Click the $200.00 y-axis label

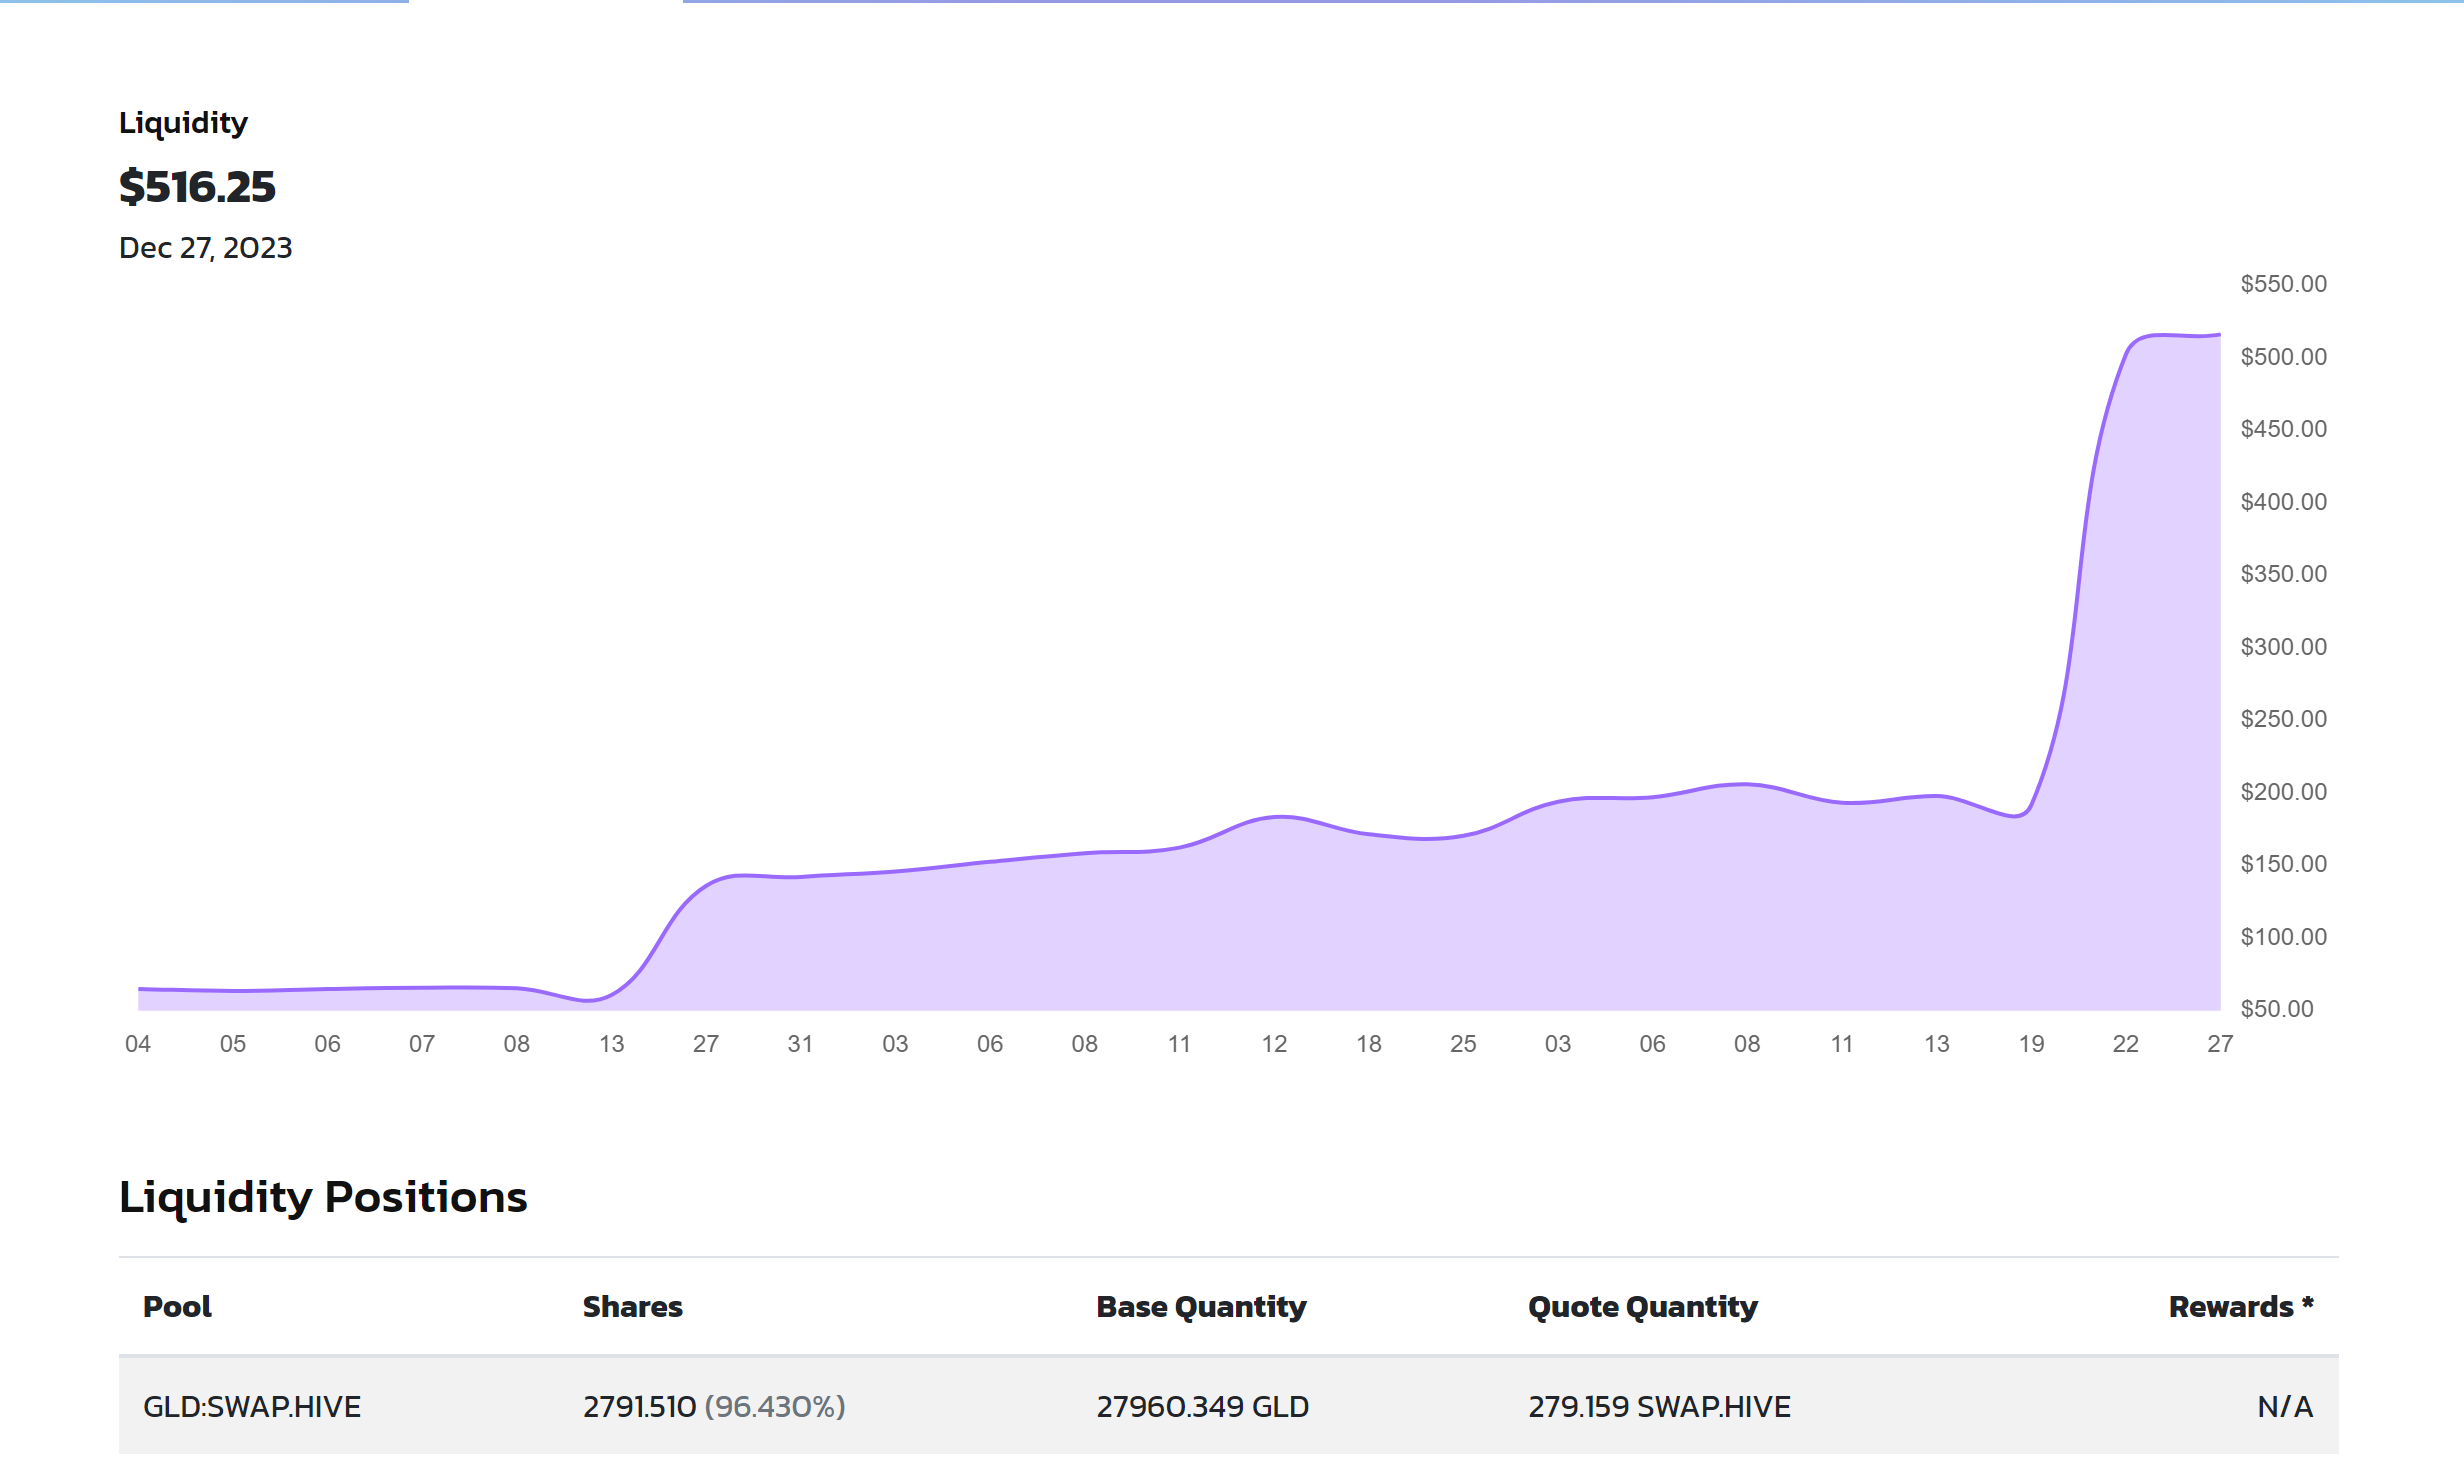click(x=2283, y=792)
